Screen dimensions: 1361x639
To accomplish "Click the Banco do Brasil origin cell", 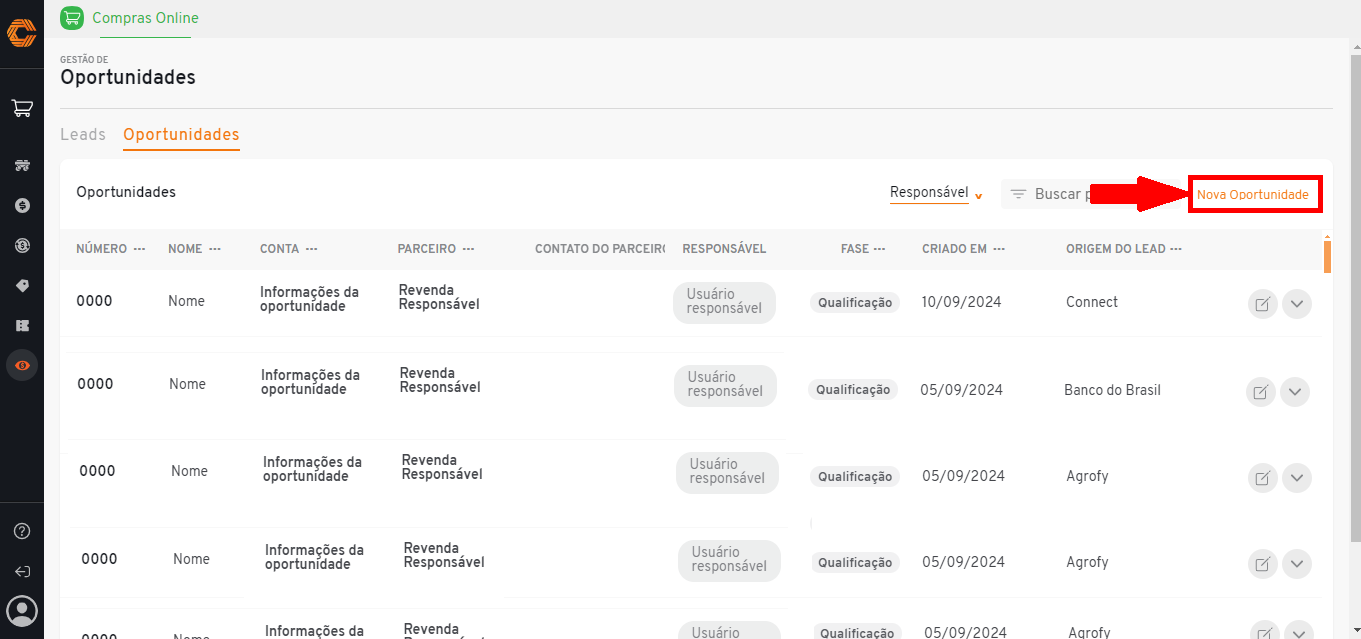I will [x=1112, y=390].
